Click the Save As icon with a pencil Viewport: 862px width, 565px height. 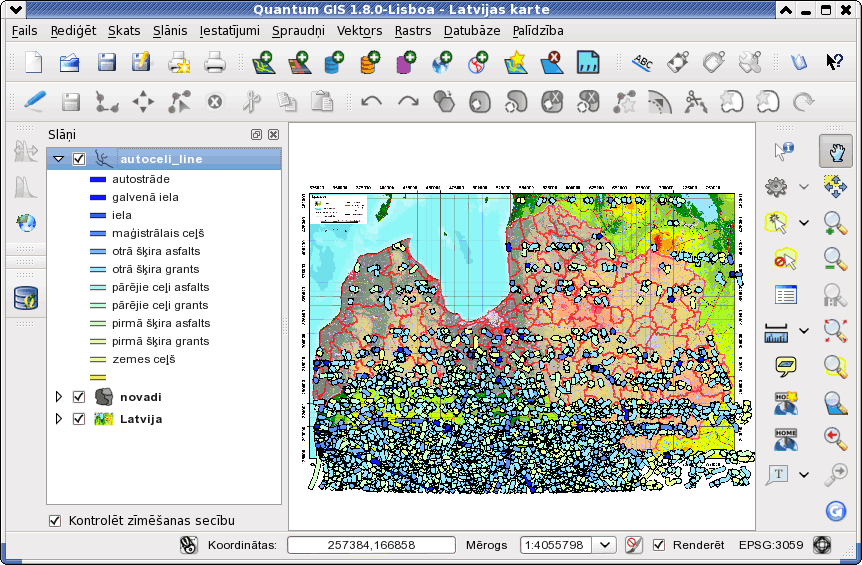pos(141,62)
